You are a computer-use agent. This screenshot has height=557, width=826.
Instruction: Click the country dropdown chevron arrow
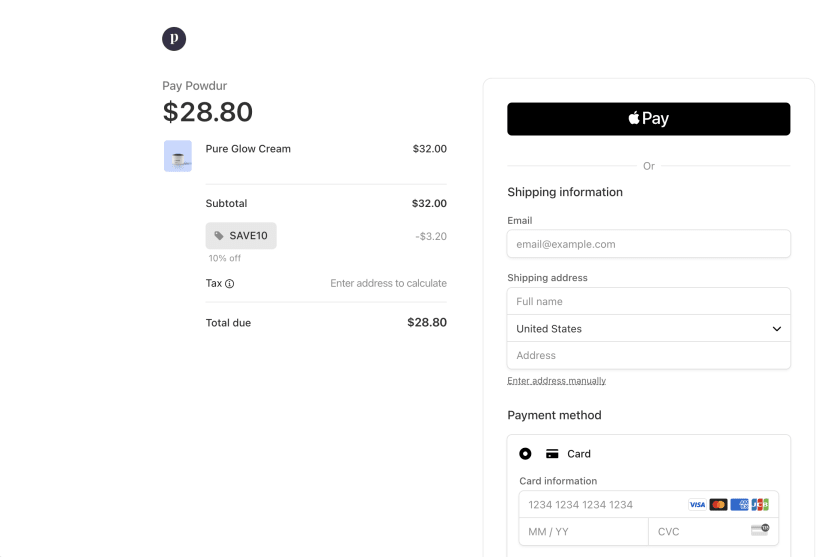click(x=777, y=329)
